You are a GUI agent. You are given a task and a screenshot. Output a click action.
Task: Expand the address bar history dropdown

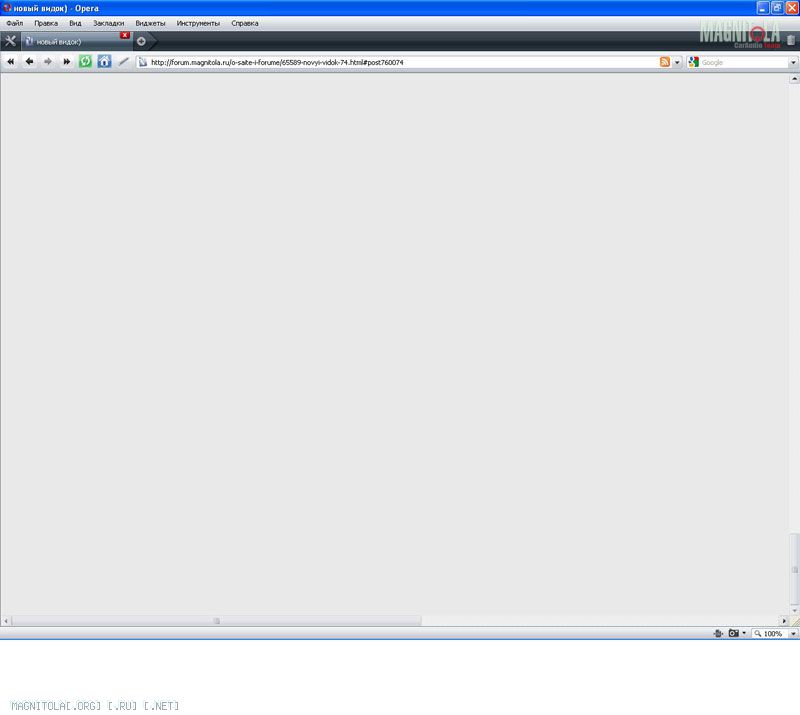click(677, 62)
